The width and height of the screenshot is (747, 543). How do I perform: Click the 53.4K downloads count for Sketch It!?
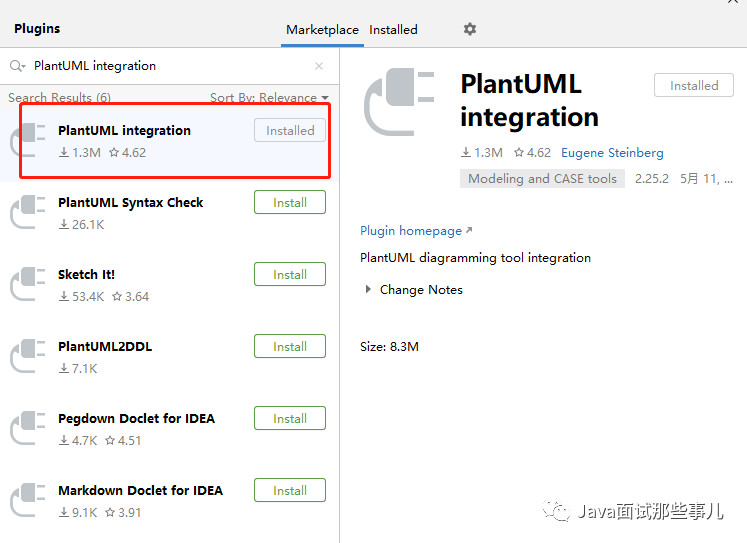[x=81, y=297]
